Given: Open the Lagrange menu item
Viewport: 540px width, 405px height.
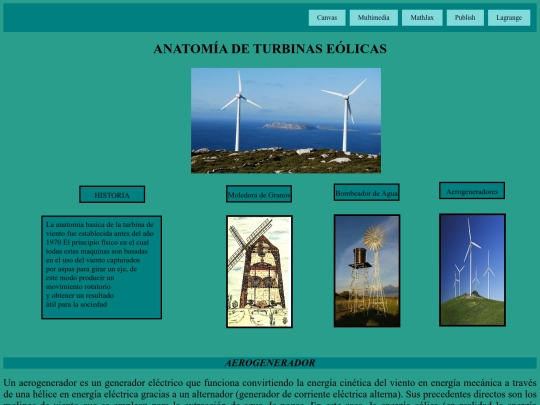Looking at the screenshot, I should (x=509, y=18).
